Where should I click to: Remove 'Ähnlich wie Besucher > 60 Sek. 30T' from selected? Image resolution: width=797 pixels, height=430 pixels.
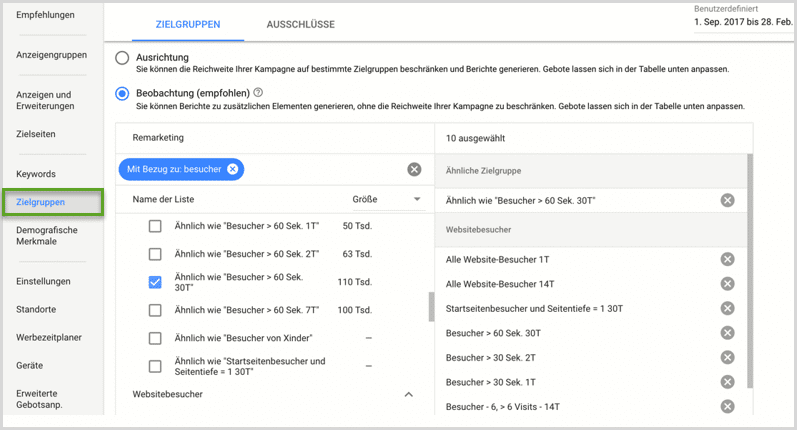727,200
